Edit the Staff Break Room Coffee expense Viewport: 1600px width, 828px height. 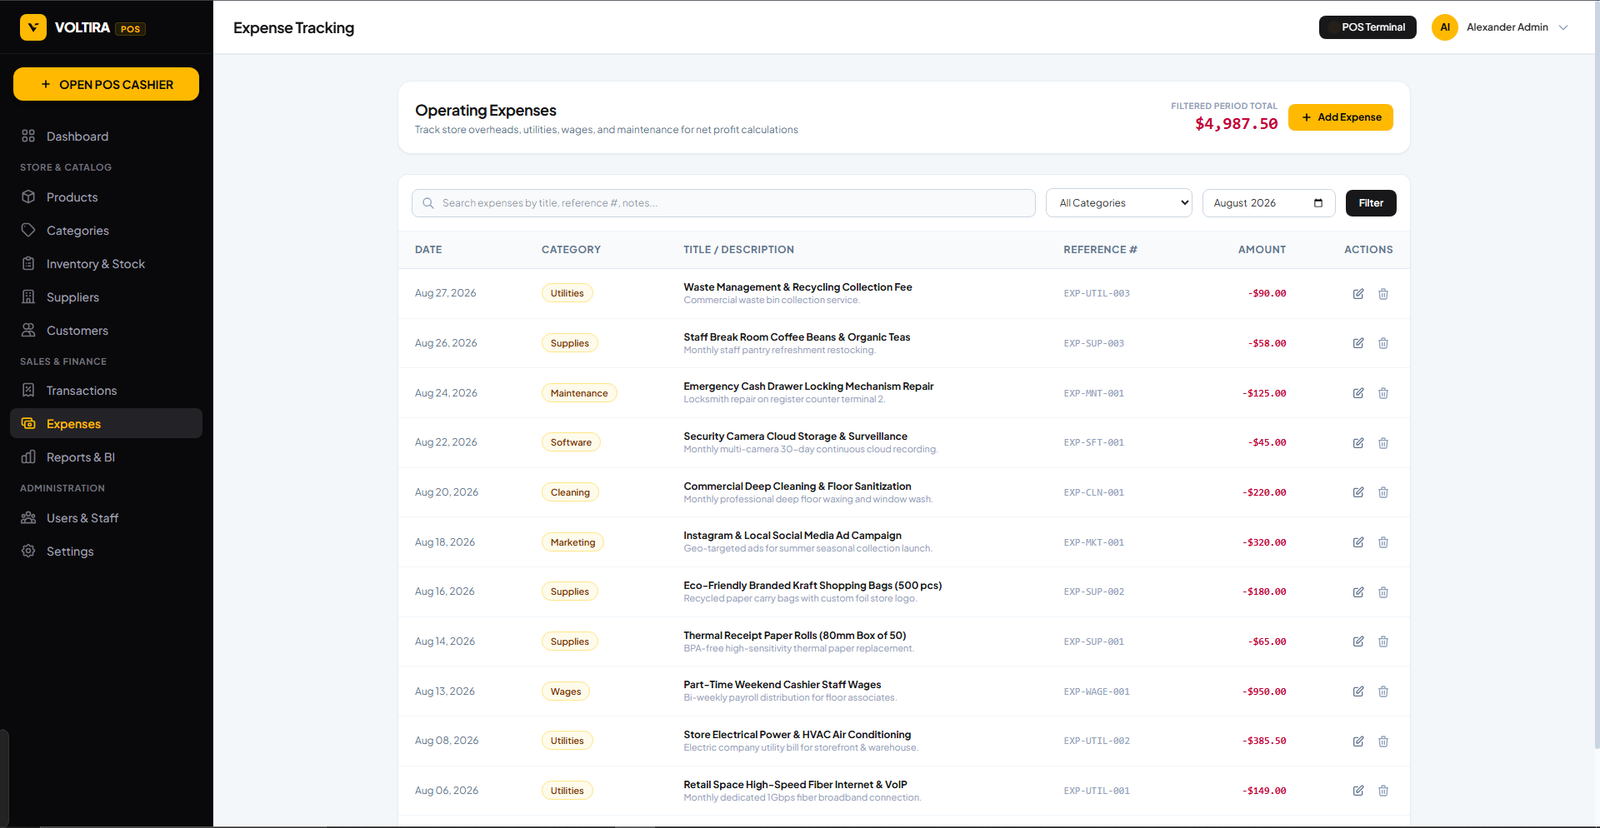(x=1358, y=343)
